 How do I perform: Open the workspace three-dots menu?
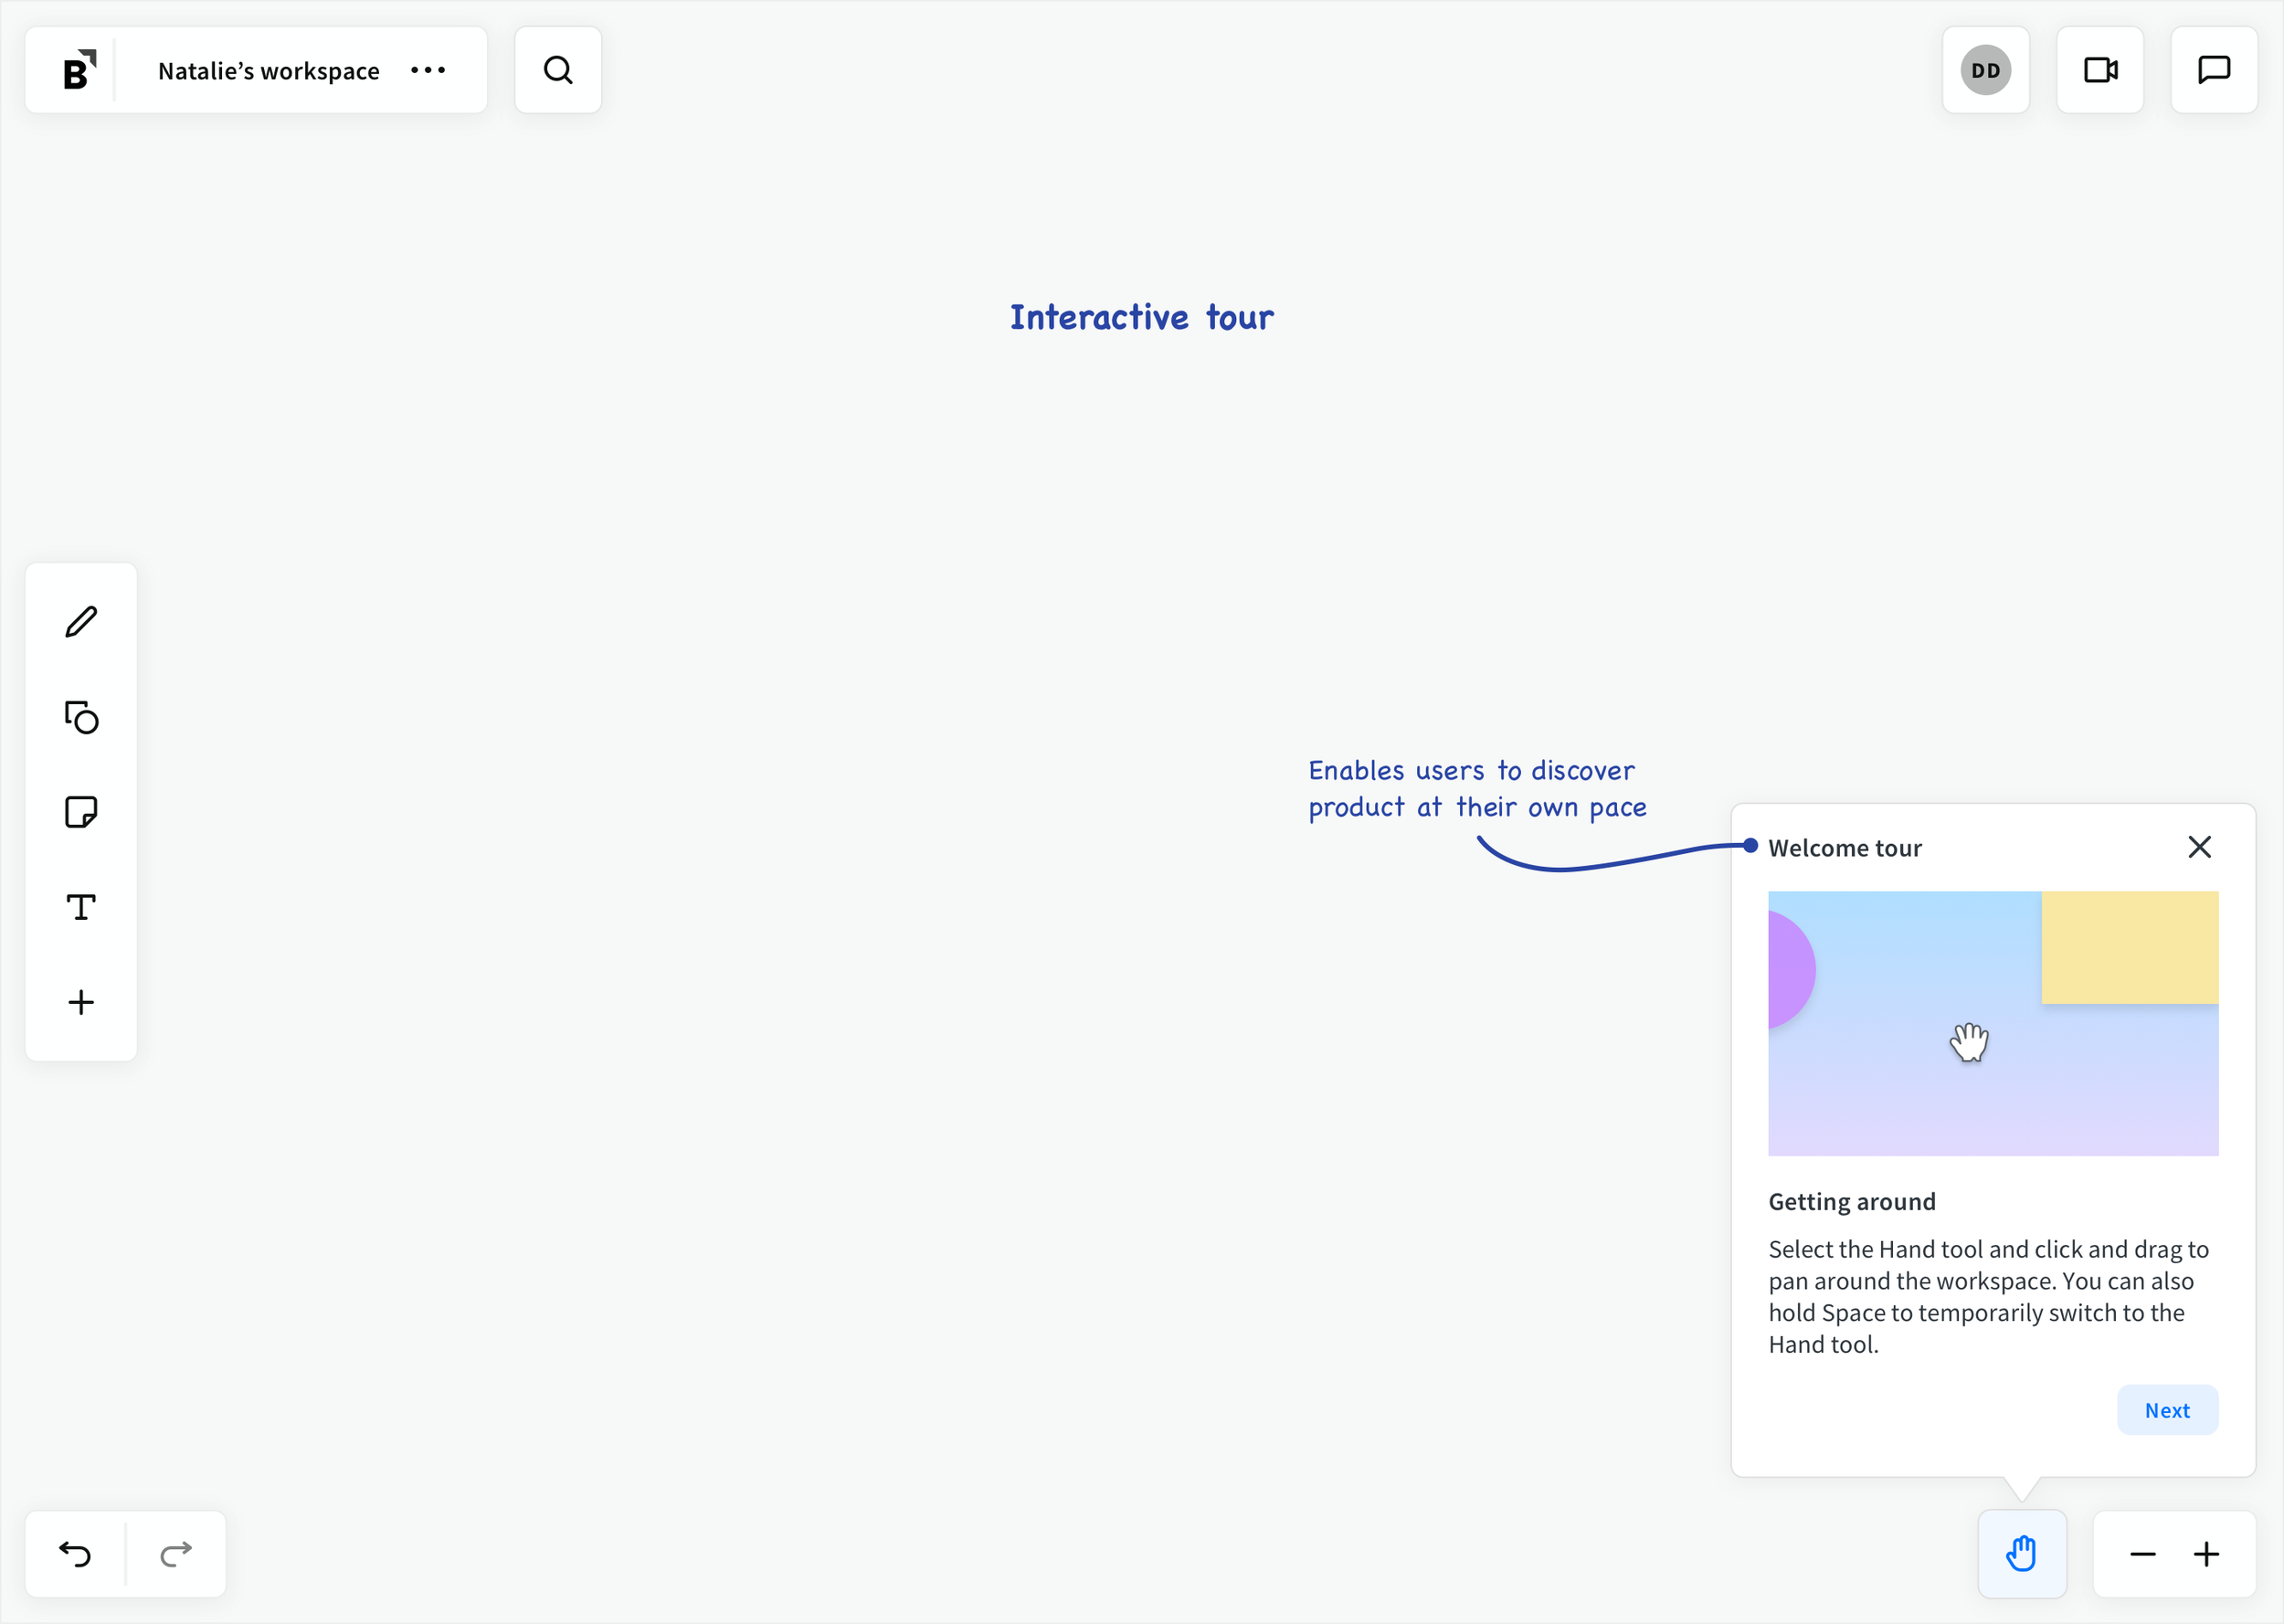point(428,70)
